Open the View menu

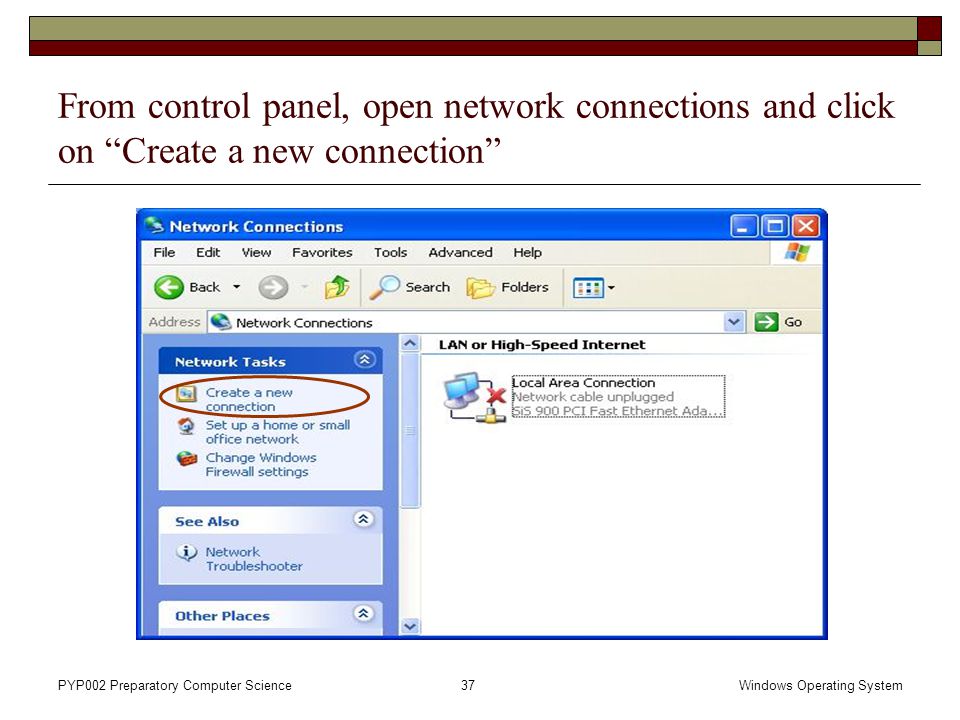pos(257,252)
